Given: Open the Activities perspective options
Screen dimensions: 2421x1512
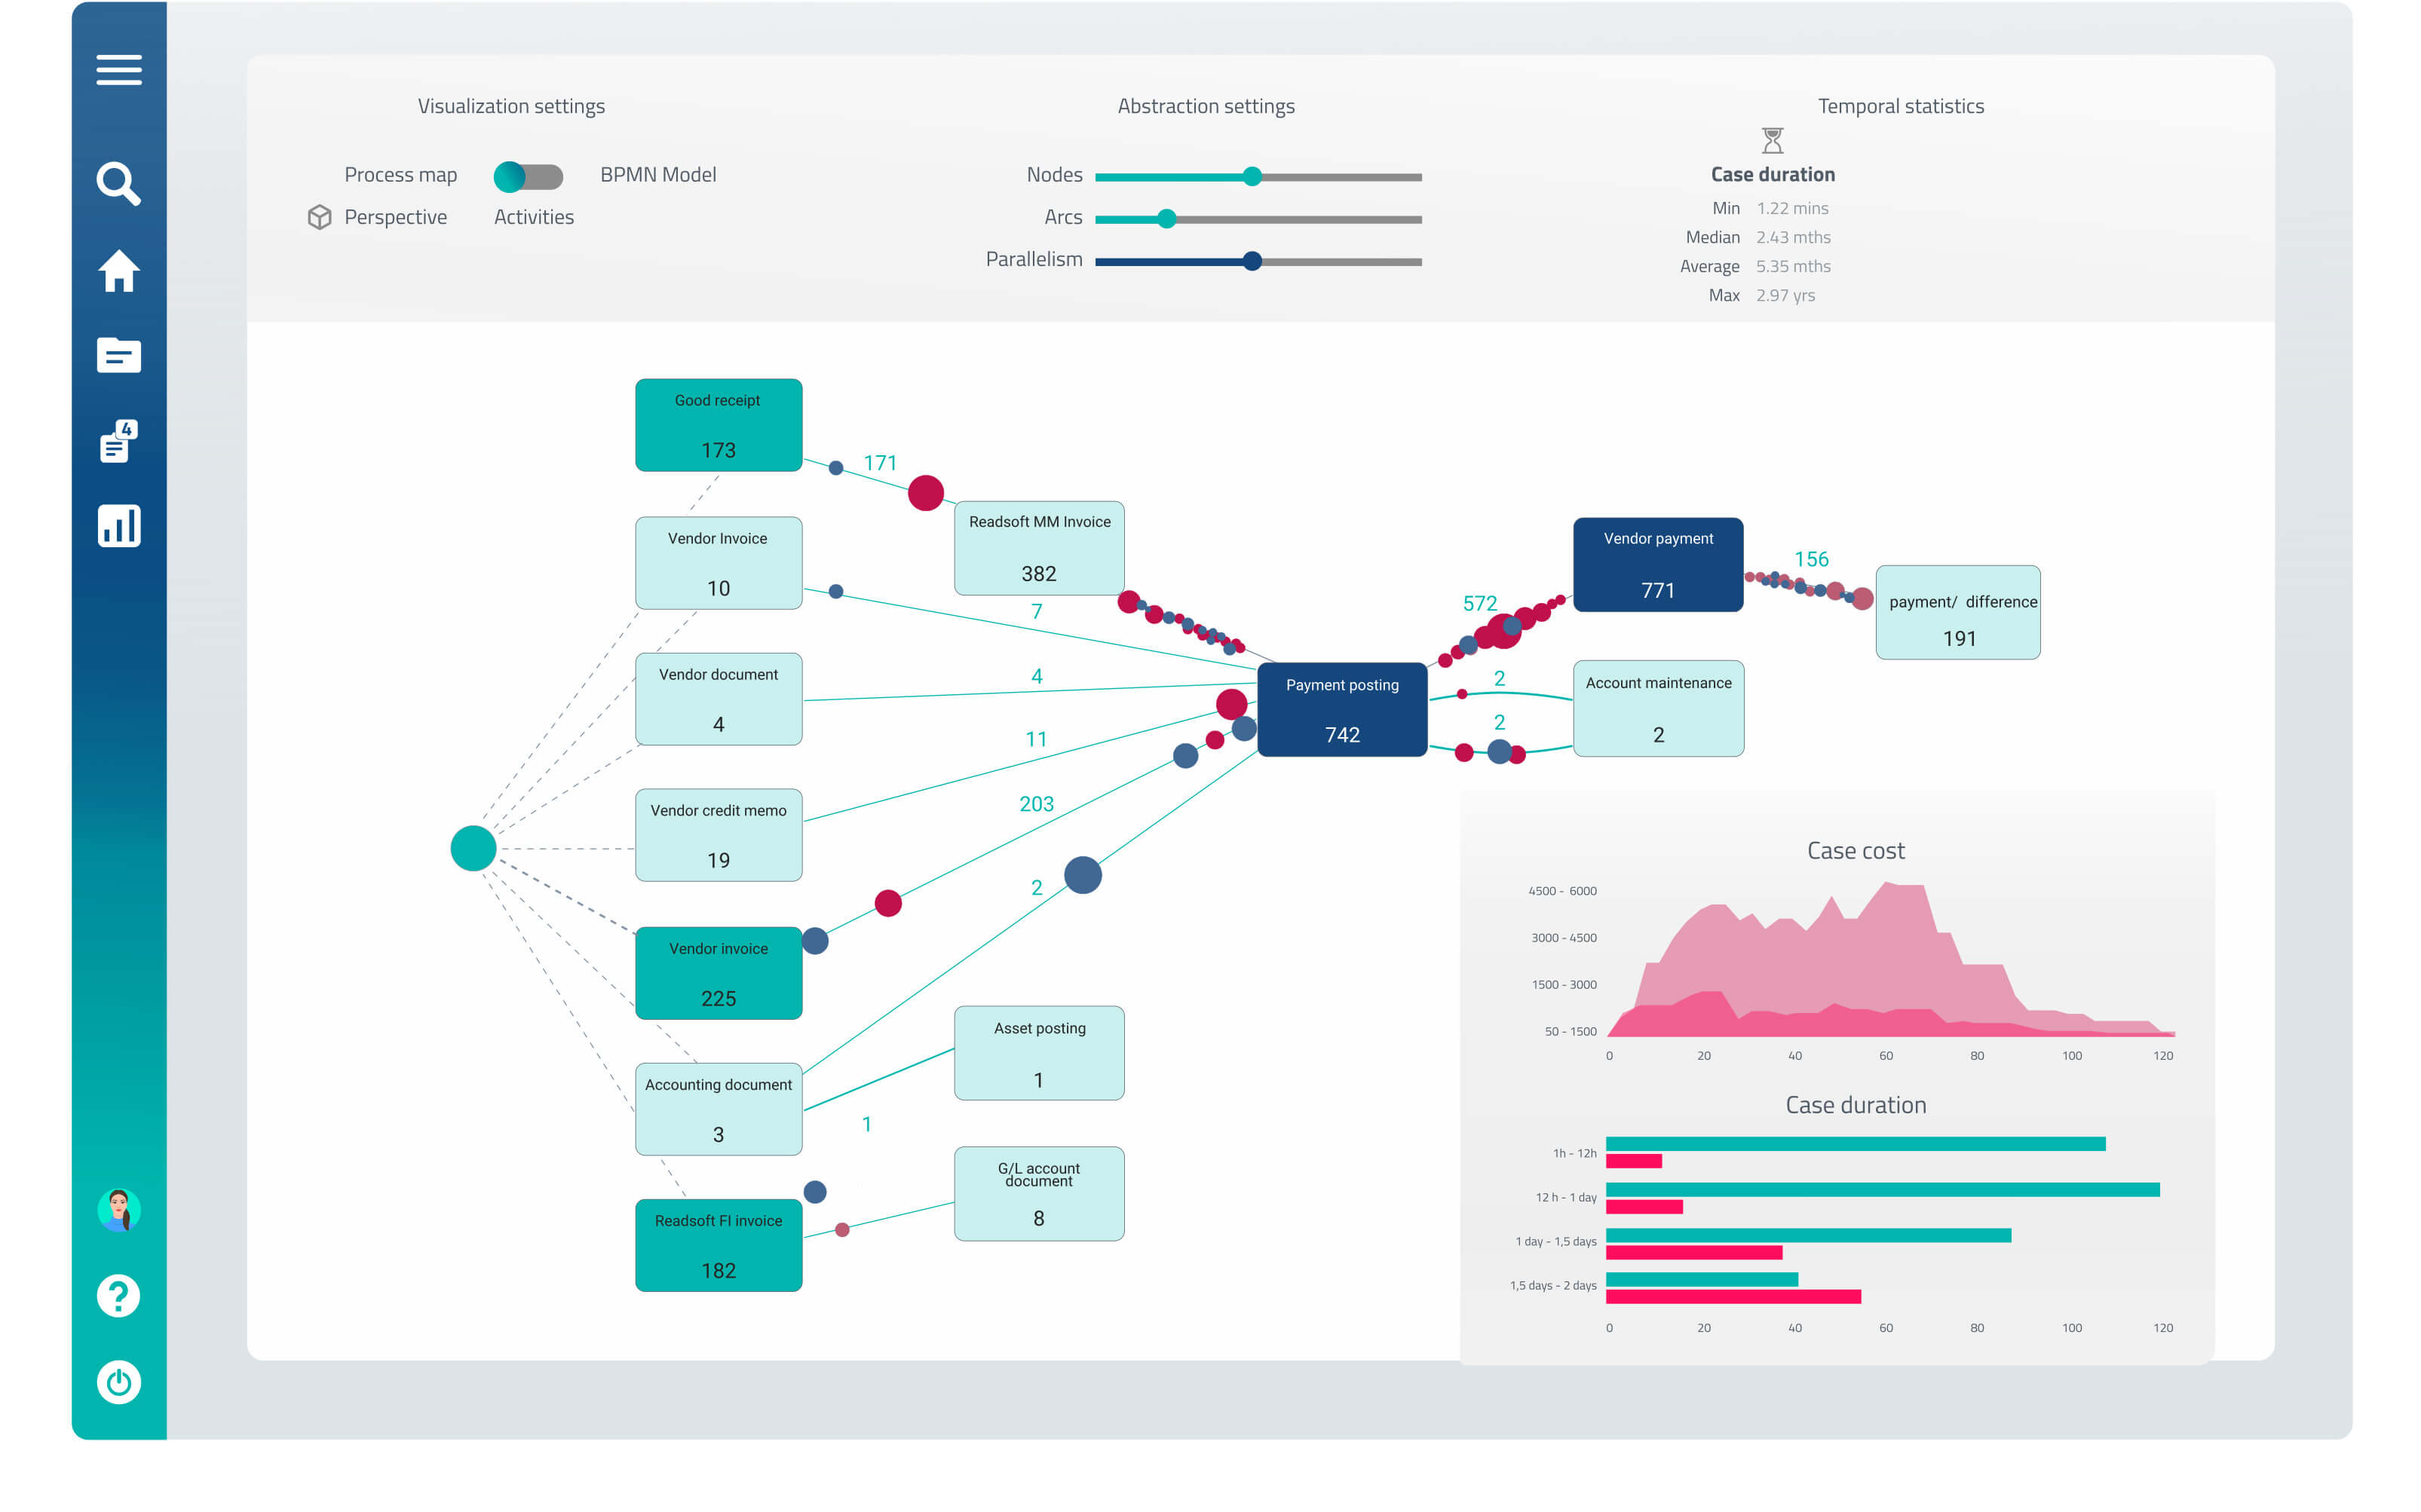Looking at the screenshot, I should click(x=532, y=216).
